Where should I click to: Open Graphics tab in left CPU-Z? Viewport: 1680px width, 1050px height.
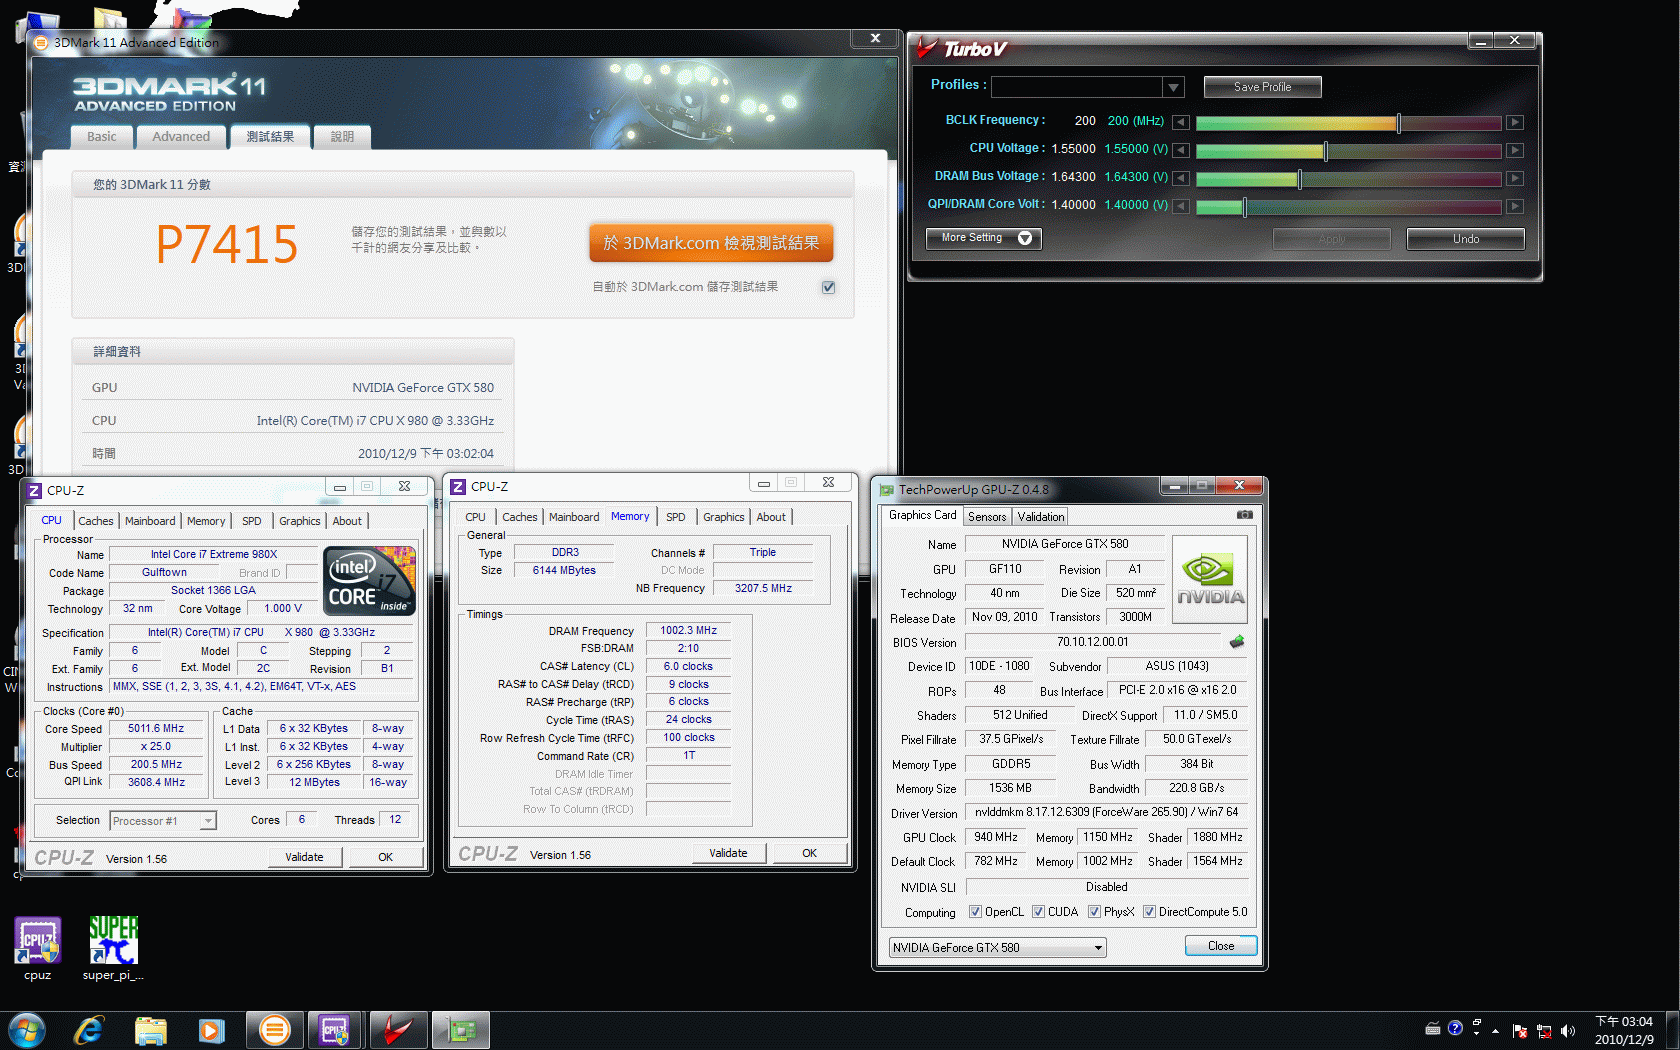tap(299, 521)
